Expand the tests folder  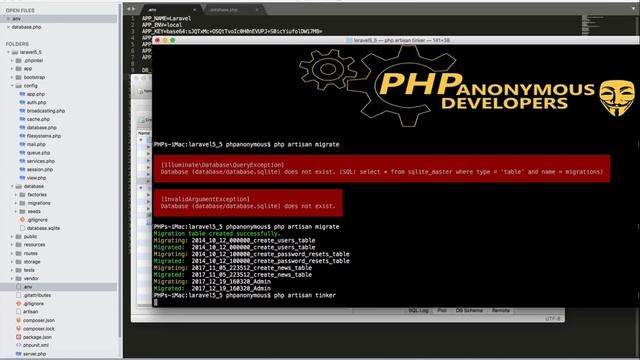(12, 270)
